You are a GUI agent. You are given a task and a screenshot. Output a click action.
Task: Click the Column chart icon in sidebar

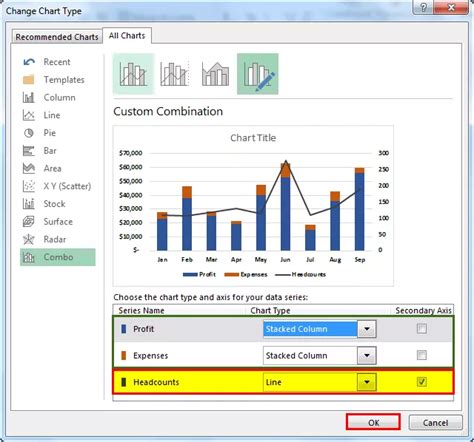pos(29,97)
